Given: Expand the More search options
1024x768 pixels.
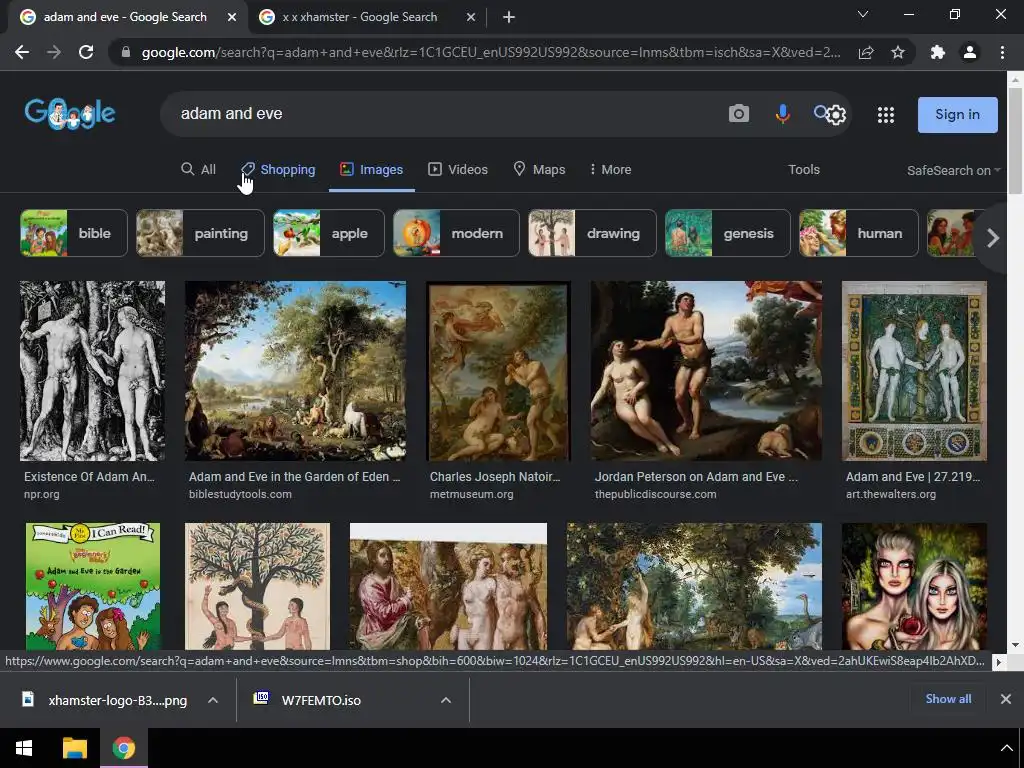Looking at the screenshot, I should (610, 170).
